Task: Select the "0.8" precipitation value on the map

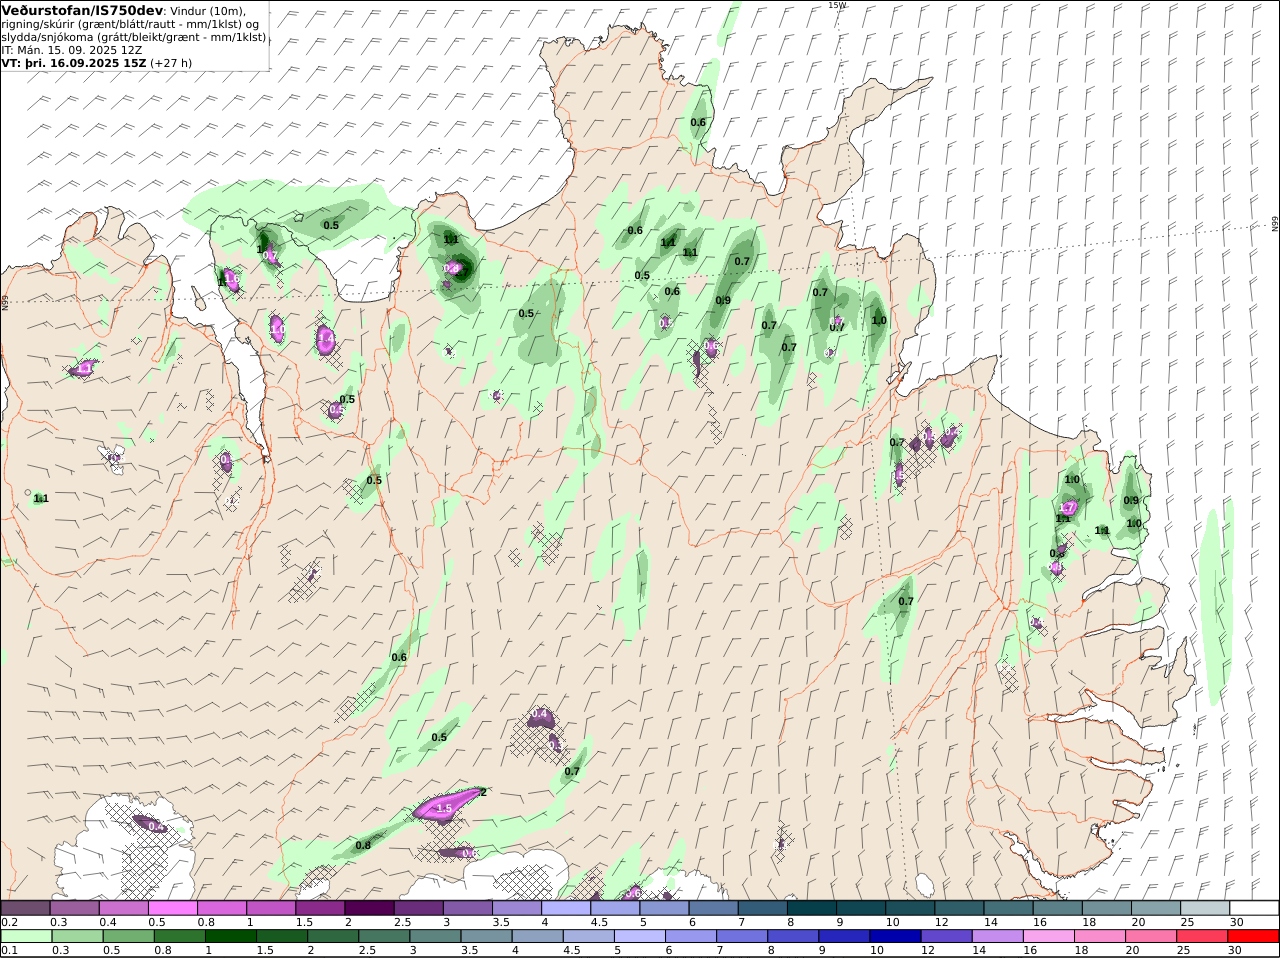Action: (363, 845)
